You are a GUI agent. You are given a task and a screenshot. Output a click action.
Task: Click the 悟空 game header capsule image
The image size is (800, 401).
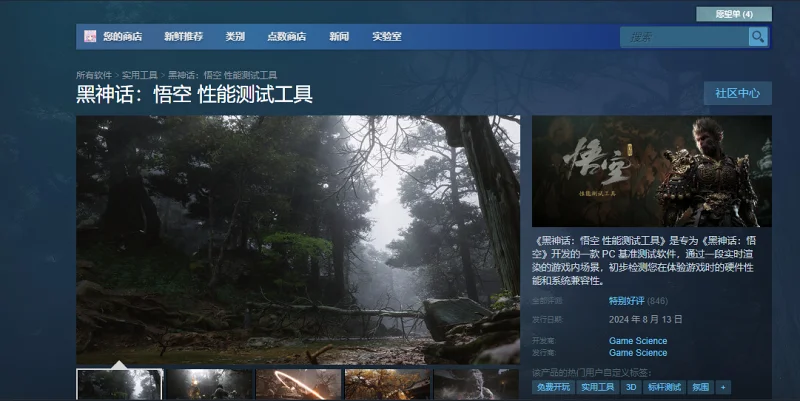click(x=652, y=171)
